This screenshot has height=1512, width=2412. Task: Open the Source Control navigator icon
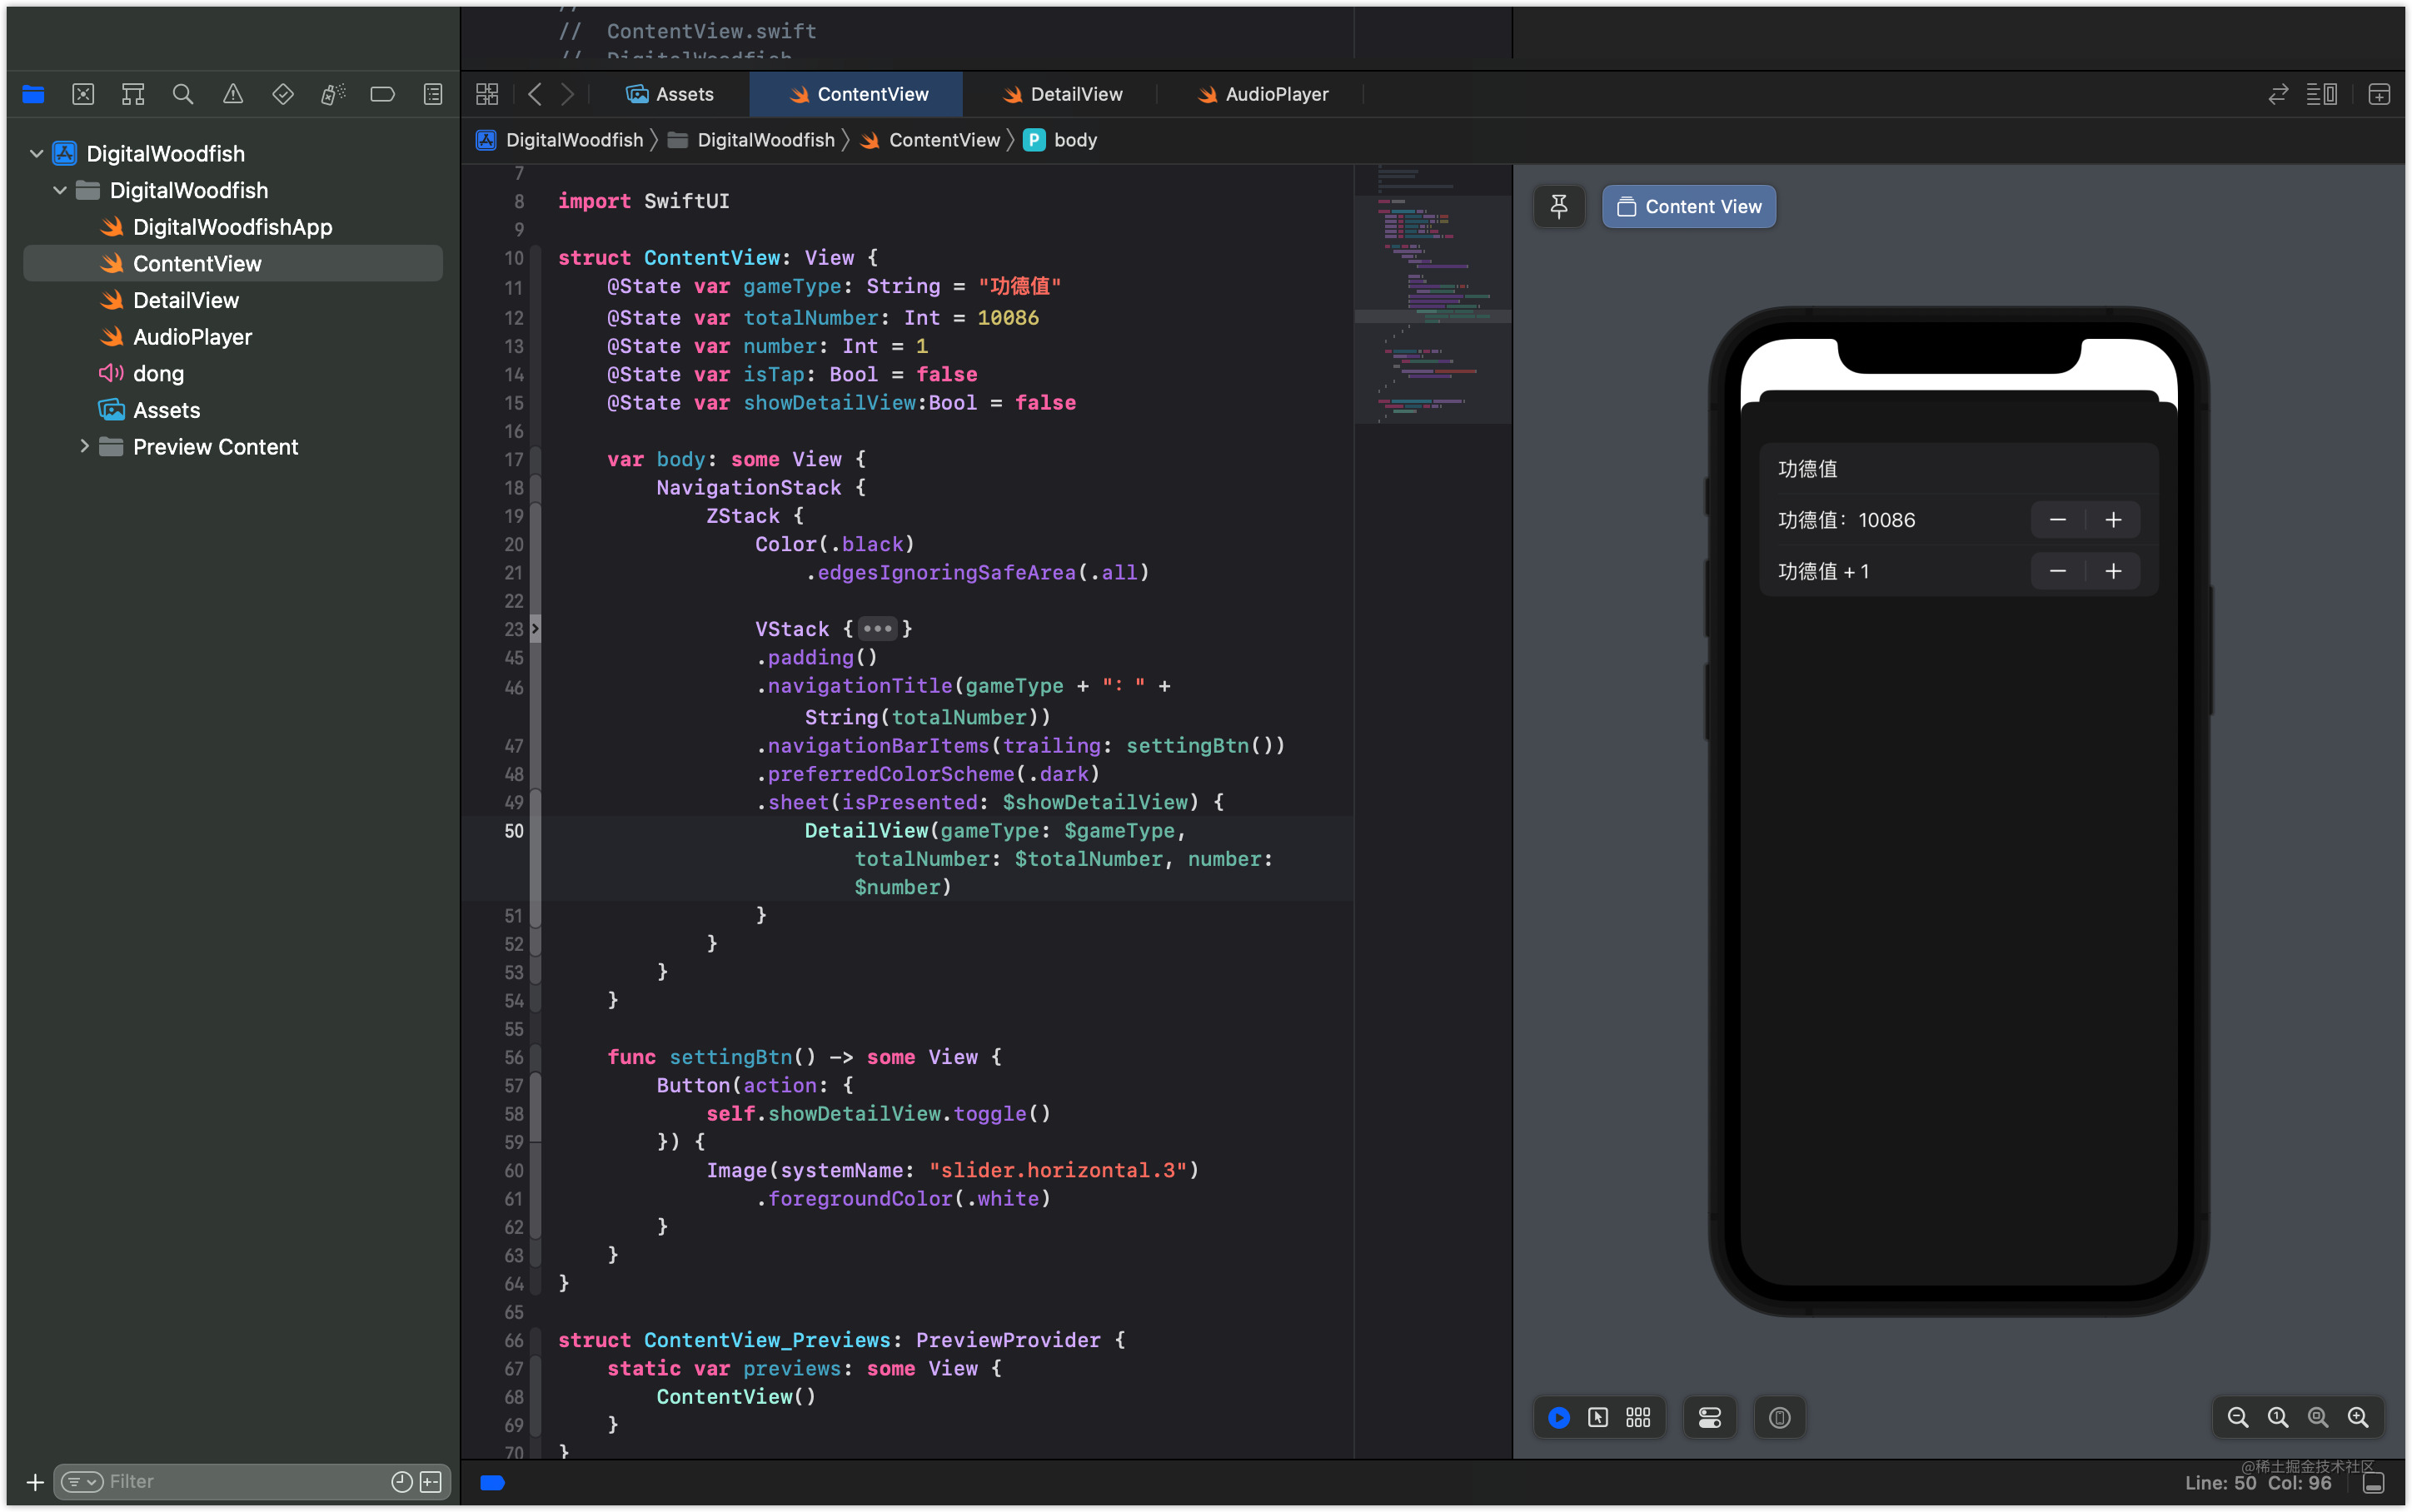(x=83, y=94)
